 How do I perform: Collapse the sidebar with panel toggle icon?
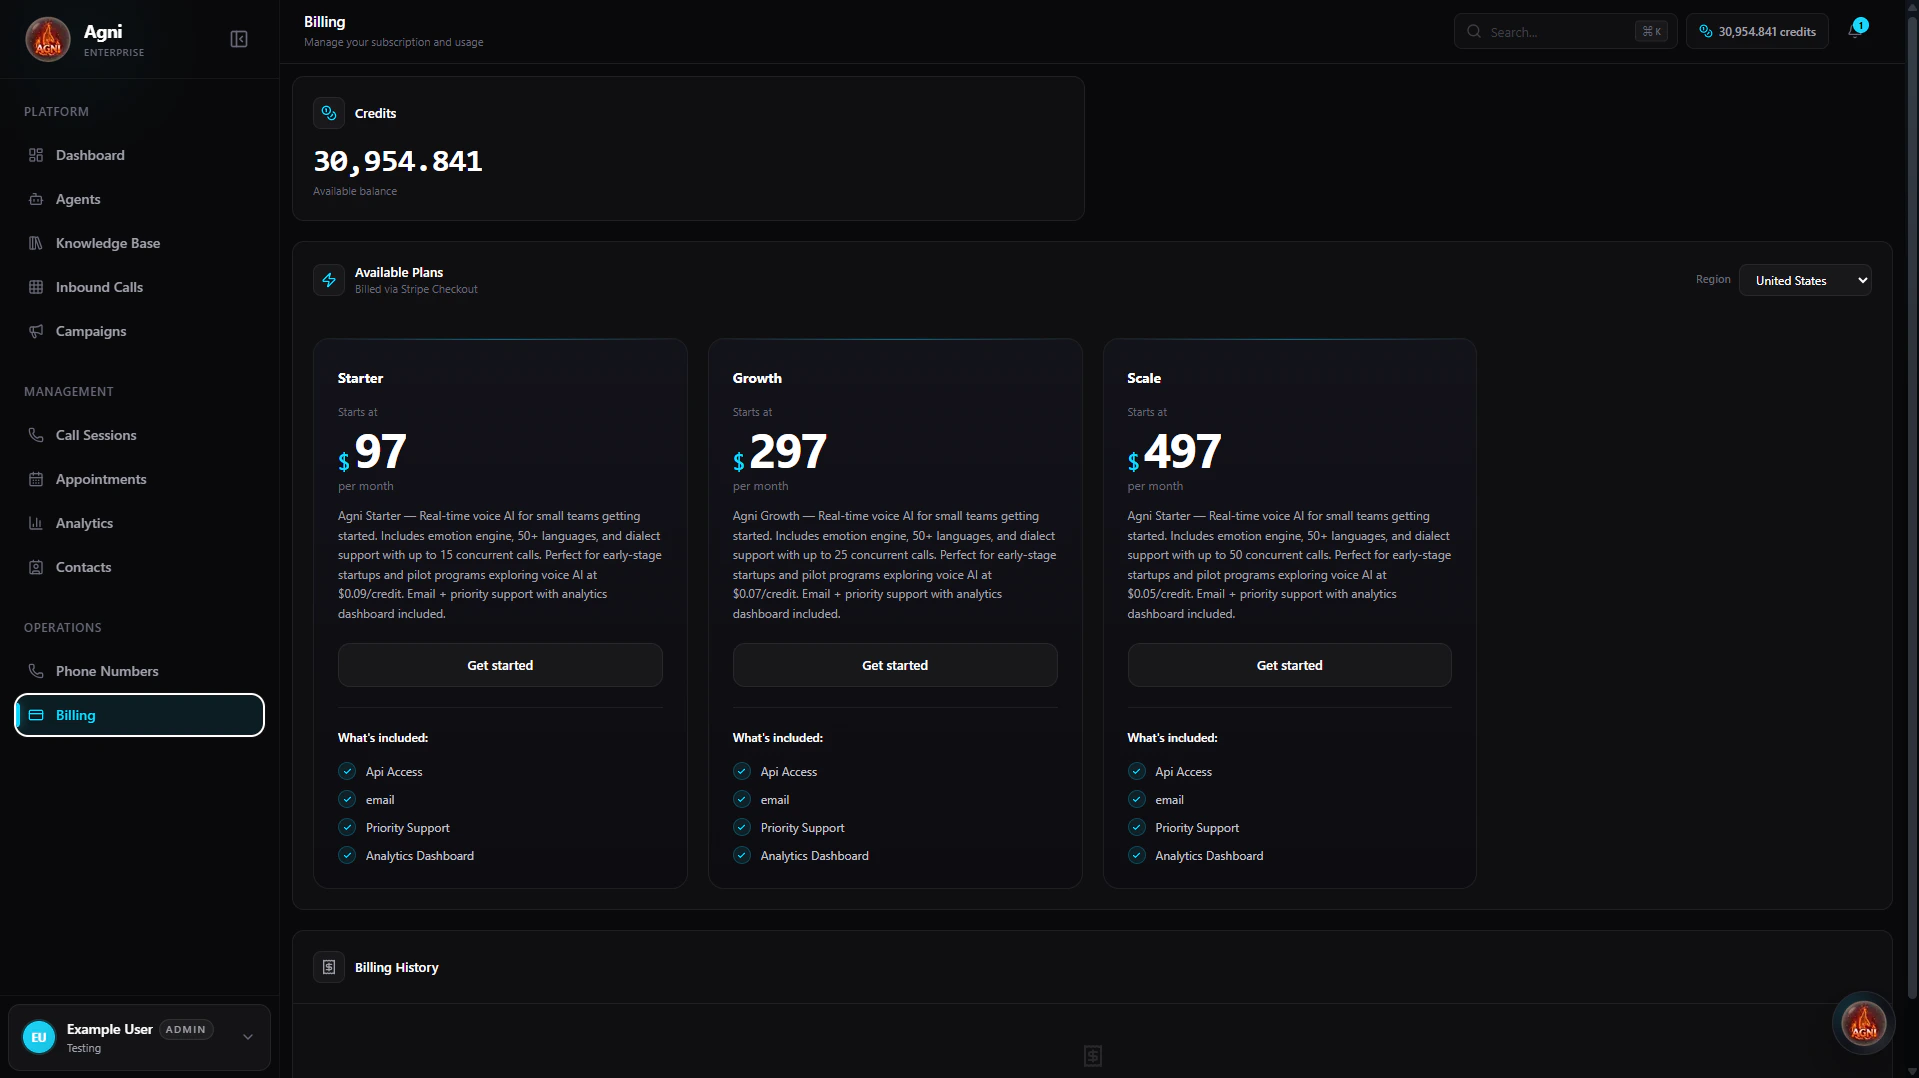click(239, 39)
